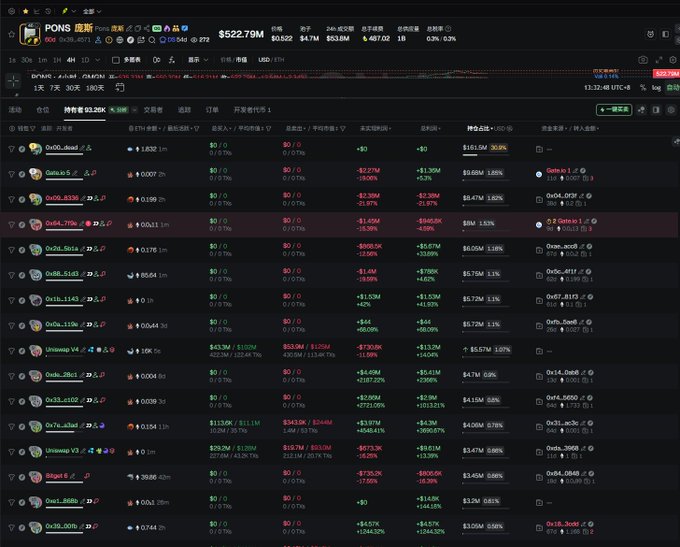Select the 持有者 93.26K tab
680x547 pixels.
pyautogui.click(x=85, y=110)
